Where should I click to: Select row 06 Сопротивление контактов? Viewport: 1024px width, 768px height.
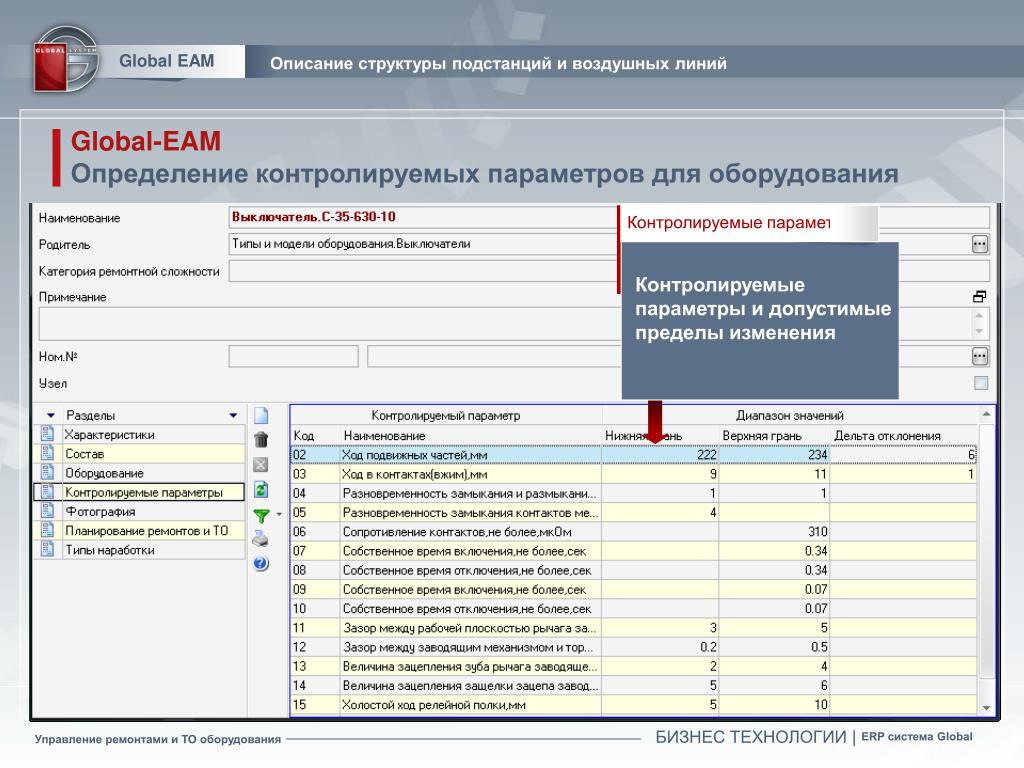click(633, 532)
